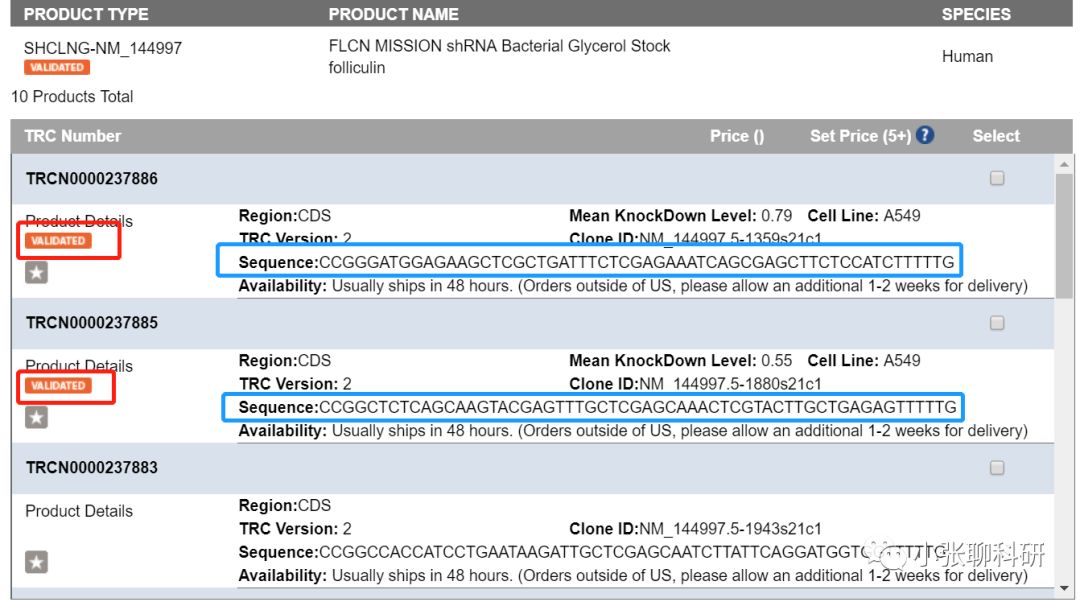Tick the Select checkbox for TRCN0000237883

coord(997,467)
